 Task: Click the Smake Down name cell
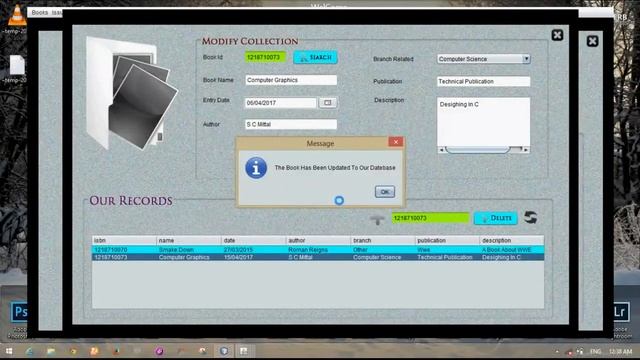point(189,249)
